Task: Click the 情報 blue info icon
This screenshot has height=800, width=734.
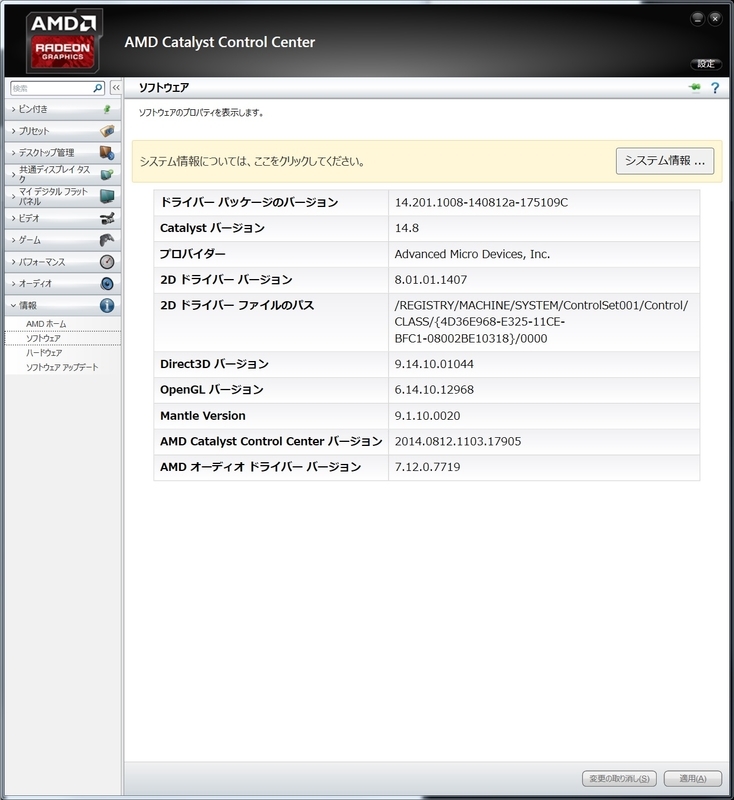Action: pyautogui.click(x=107, y=306)
